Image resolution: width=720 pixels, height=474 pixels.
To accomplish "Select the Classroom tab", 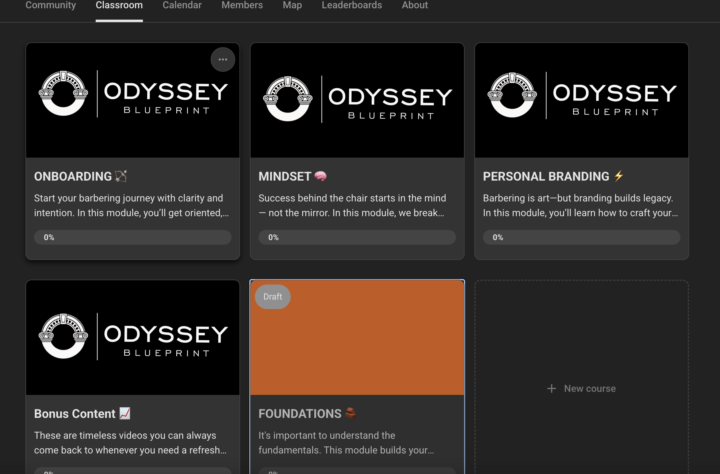I will tap(119, 6).
